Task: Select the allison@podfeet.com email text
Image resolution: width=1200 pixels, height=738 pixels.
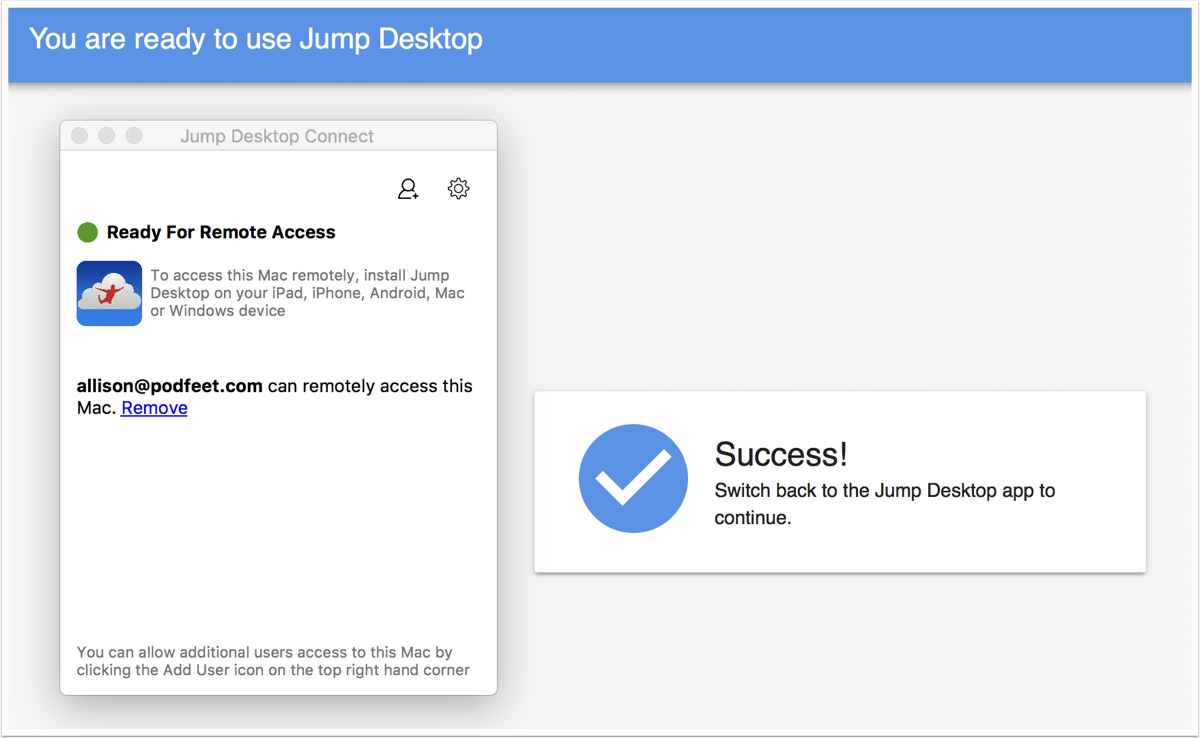Action: point(169,386)
